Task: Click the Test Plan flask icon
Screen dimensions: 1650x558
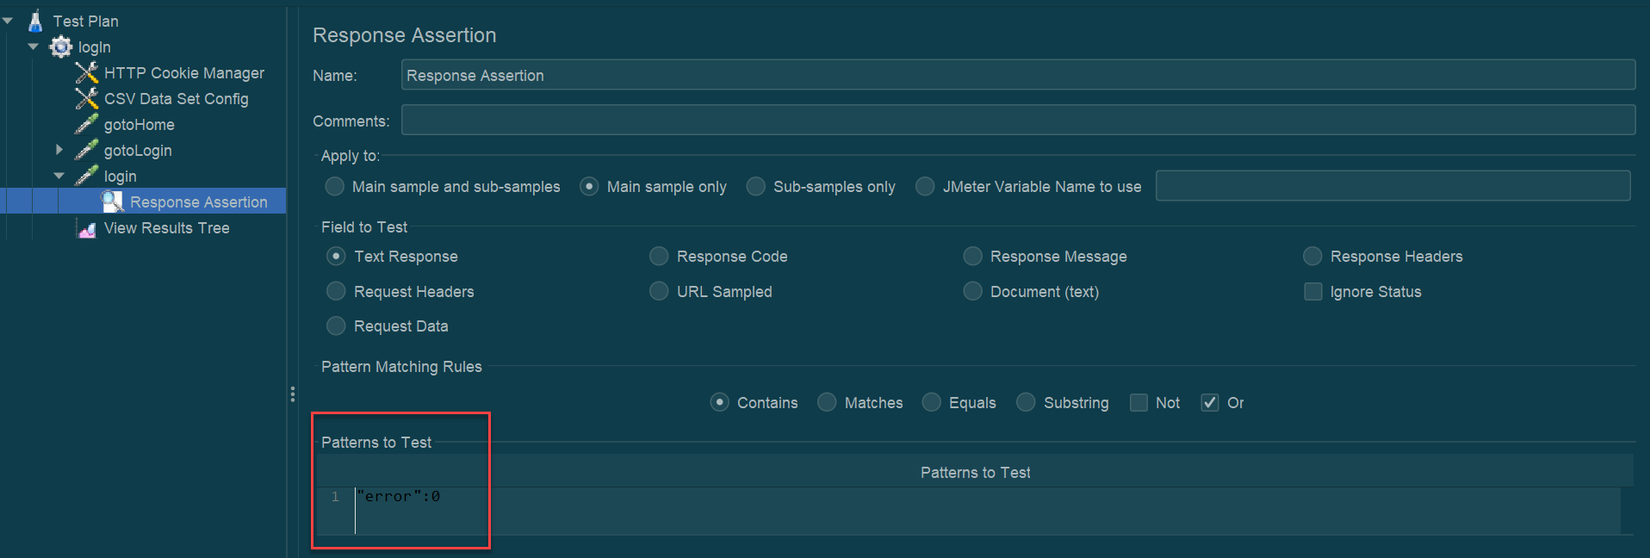Action: tap(35, 20)
